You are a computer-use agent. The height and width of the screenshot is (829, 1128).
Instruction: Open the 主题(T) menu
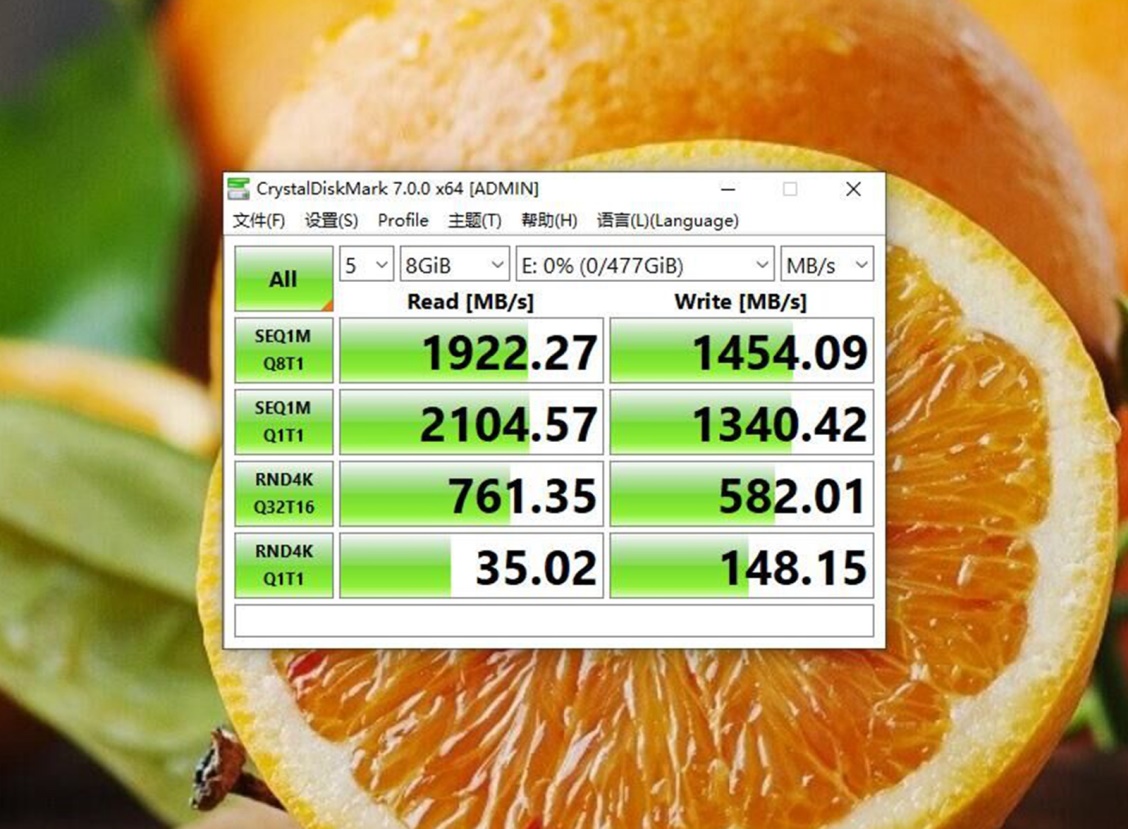[x=475, y=220]
